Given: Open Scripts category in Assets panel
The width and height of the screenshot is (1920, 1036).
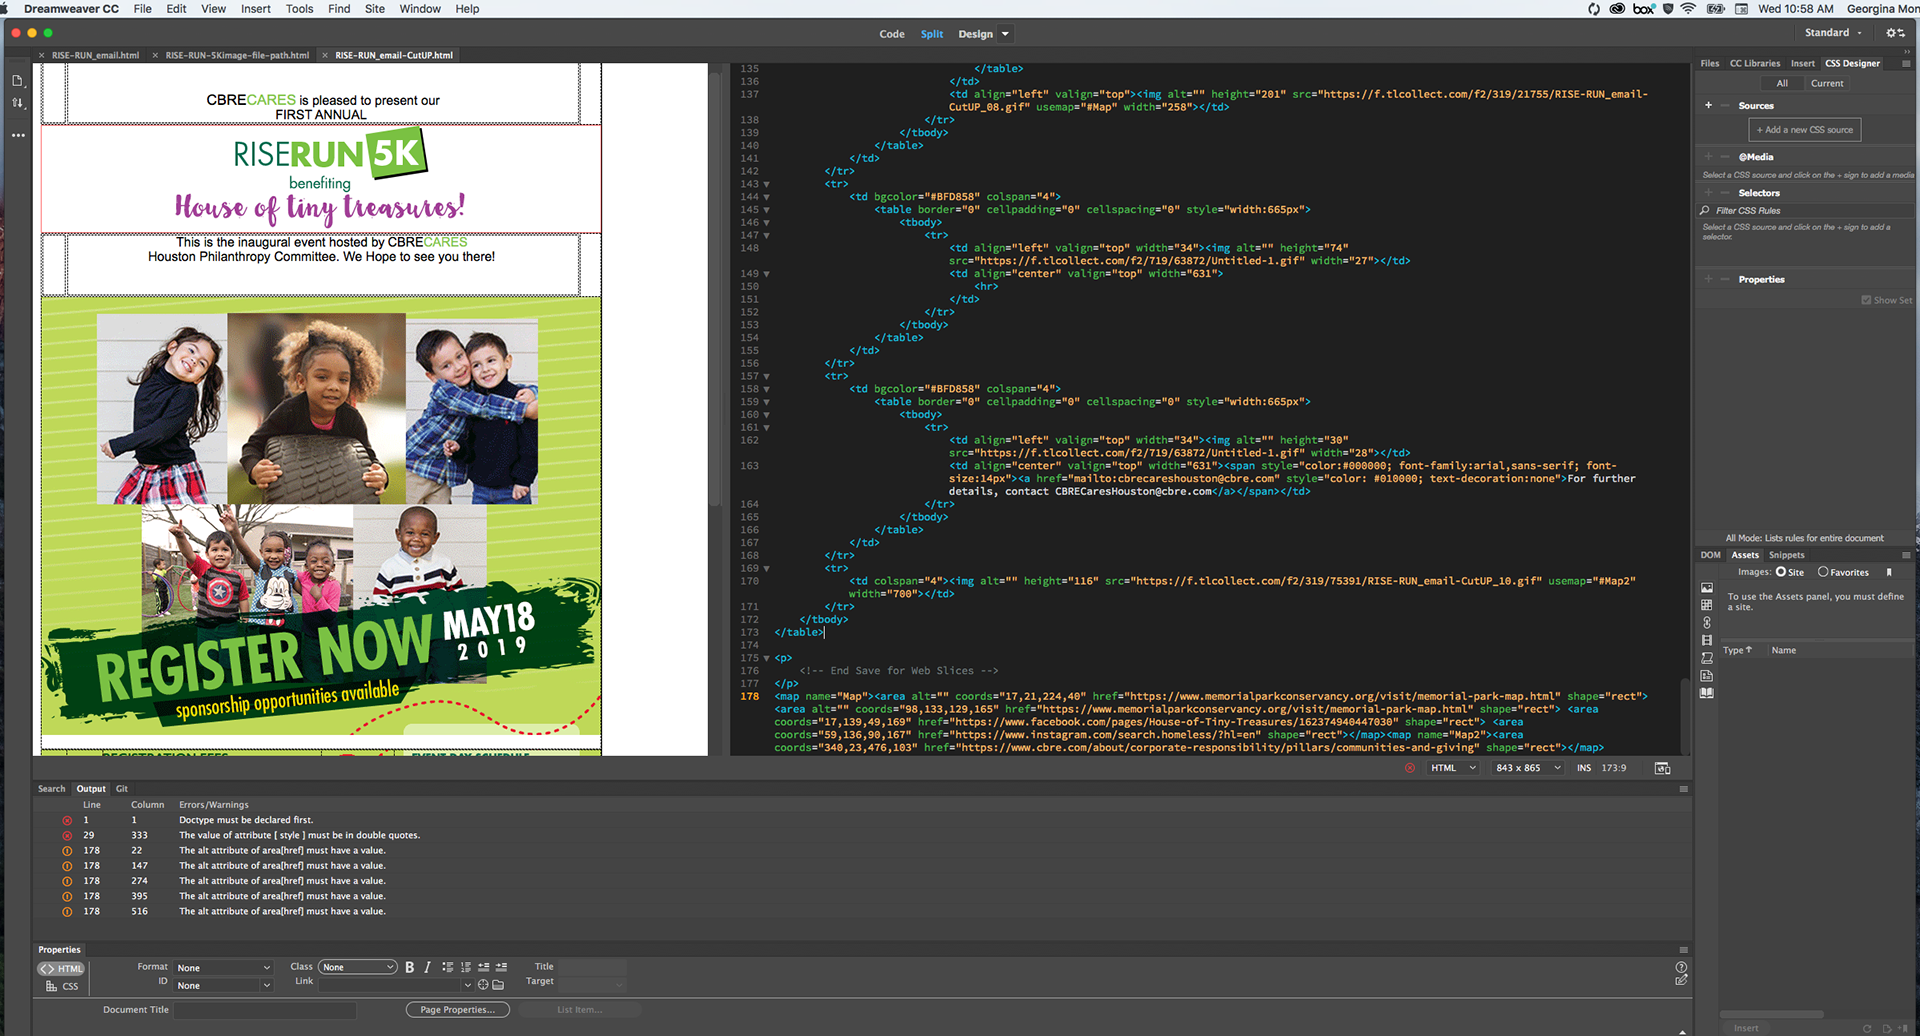Looking at the screenshot, I should [1707, 658].
